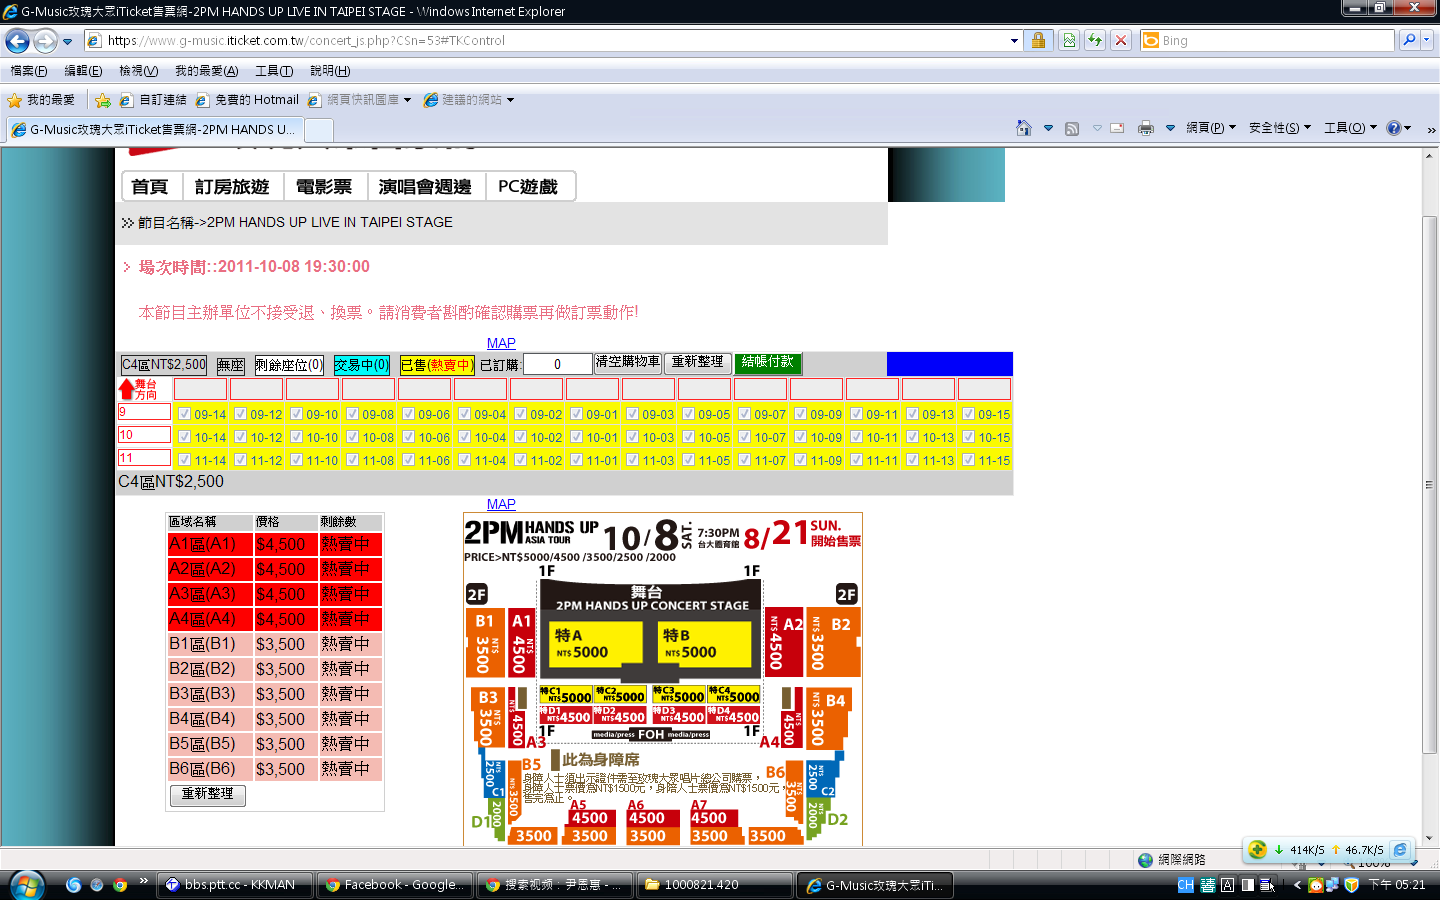The width and height of the screenshot is (1440, 900).
Task: Open the recent pages dropdown arrow
Action: pyautogui.click(x=68, y=42)
